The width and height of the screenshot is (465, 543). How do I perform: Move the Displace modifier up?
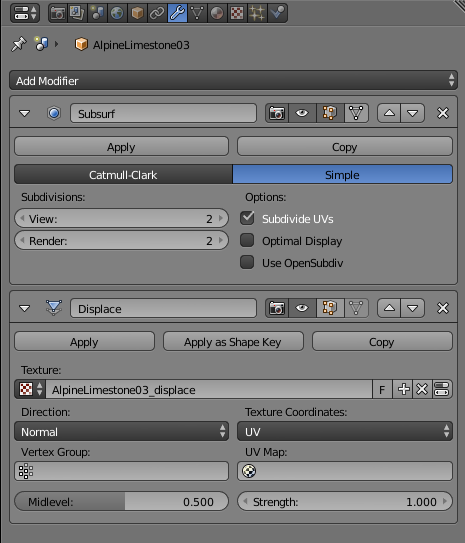click(x=389, y=308)
